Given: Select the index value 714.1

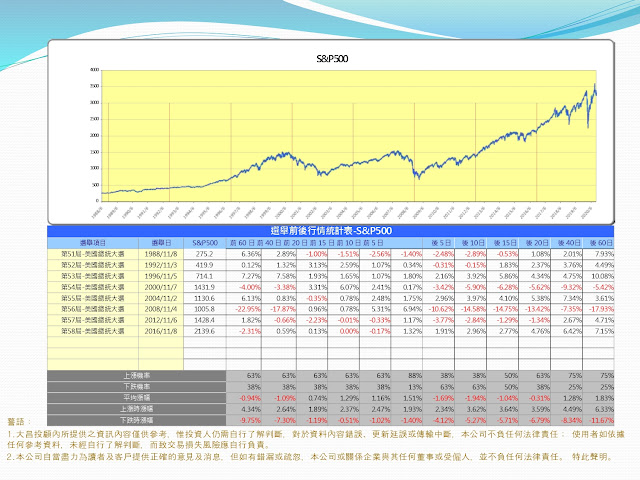Looking at the screenshot, I should tap(204, 276).
